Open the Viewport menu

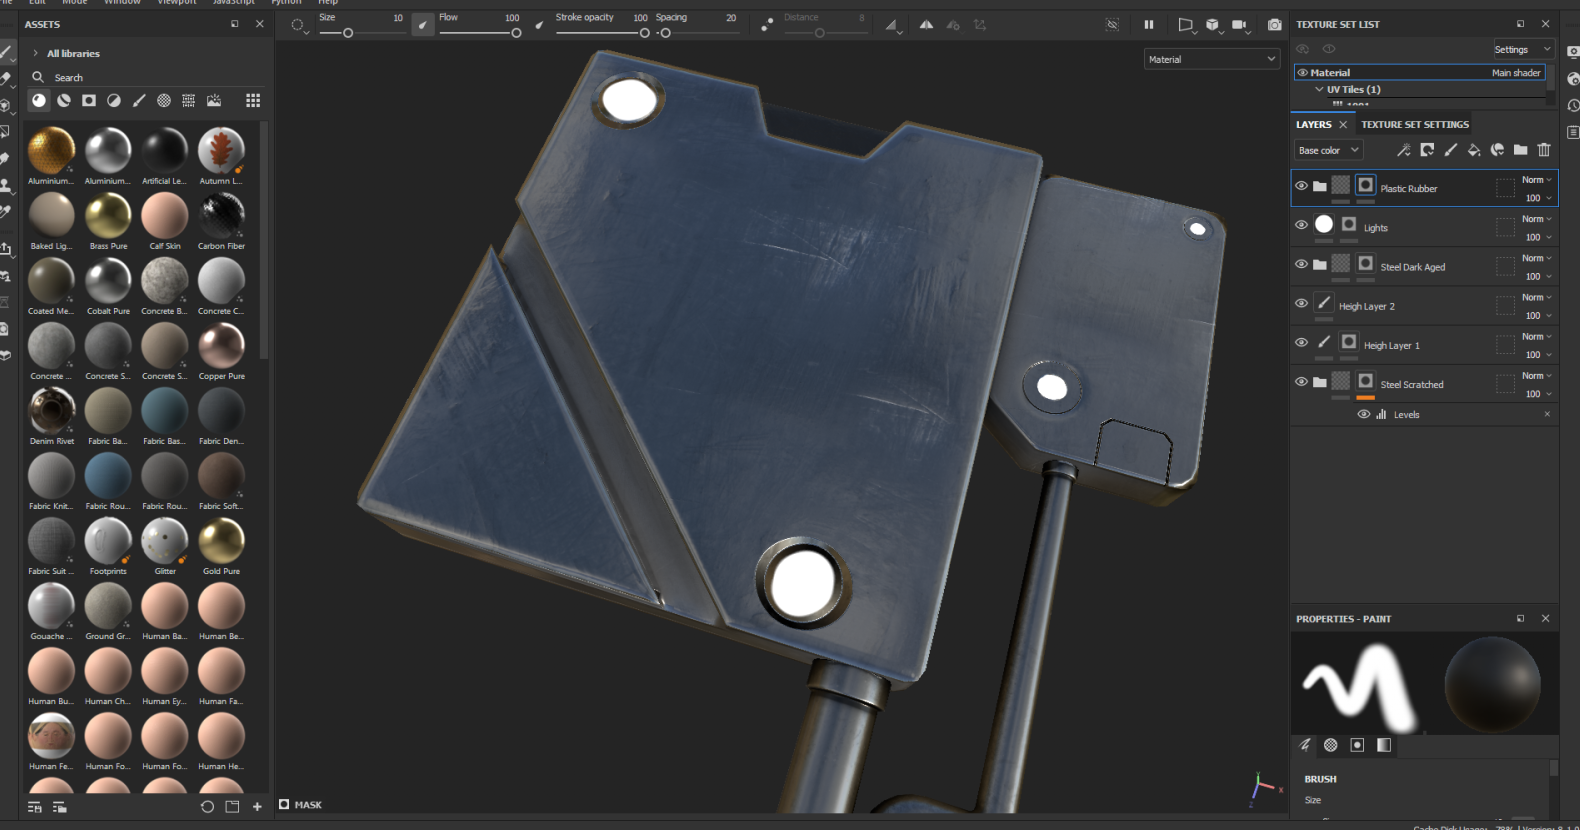tap(177, 2)
